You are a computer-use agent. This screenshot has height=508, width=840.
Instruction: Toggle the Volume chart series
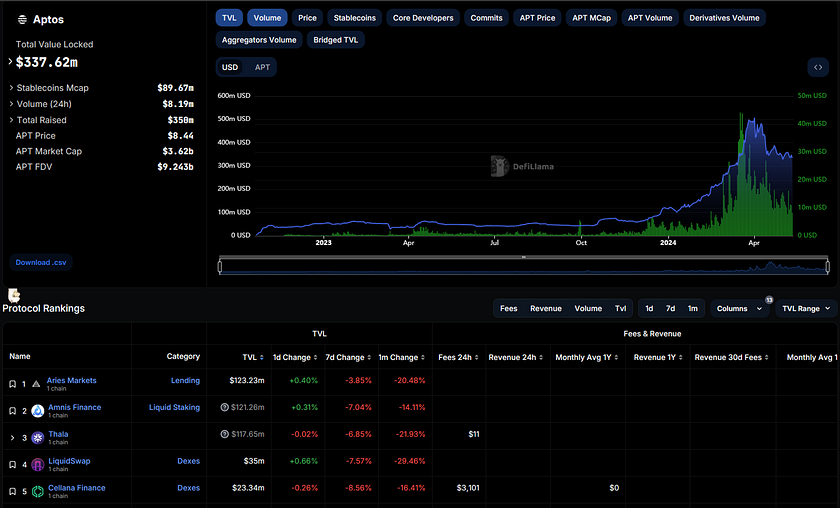[x=267, y=18]
